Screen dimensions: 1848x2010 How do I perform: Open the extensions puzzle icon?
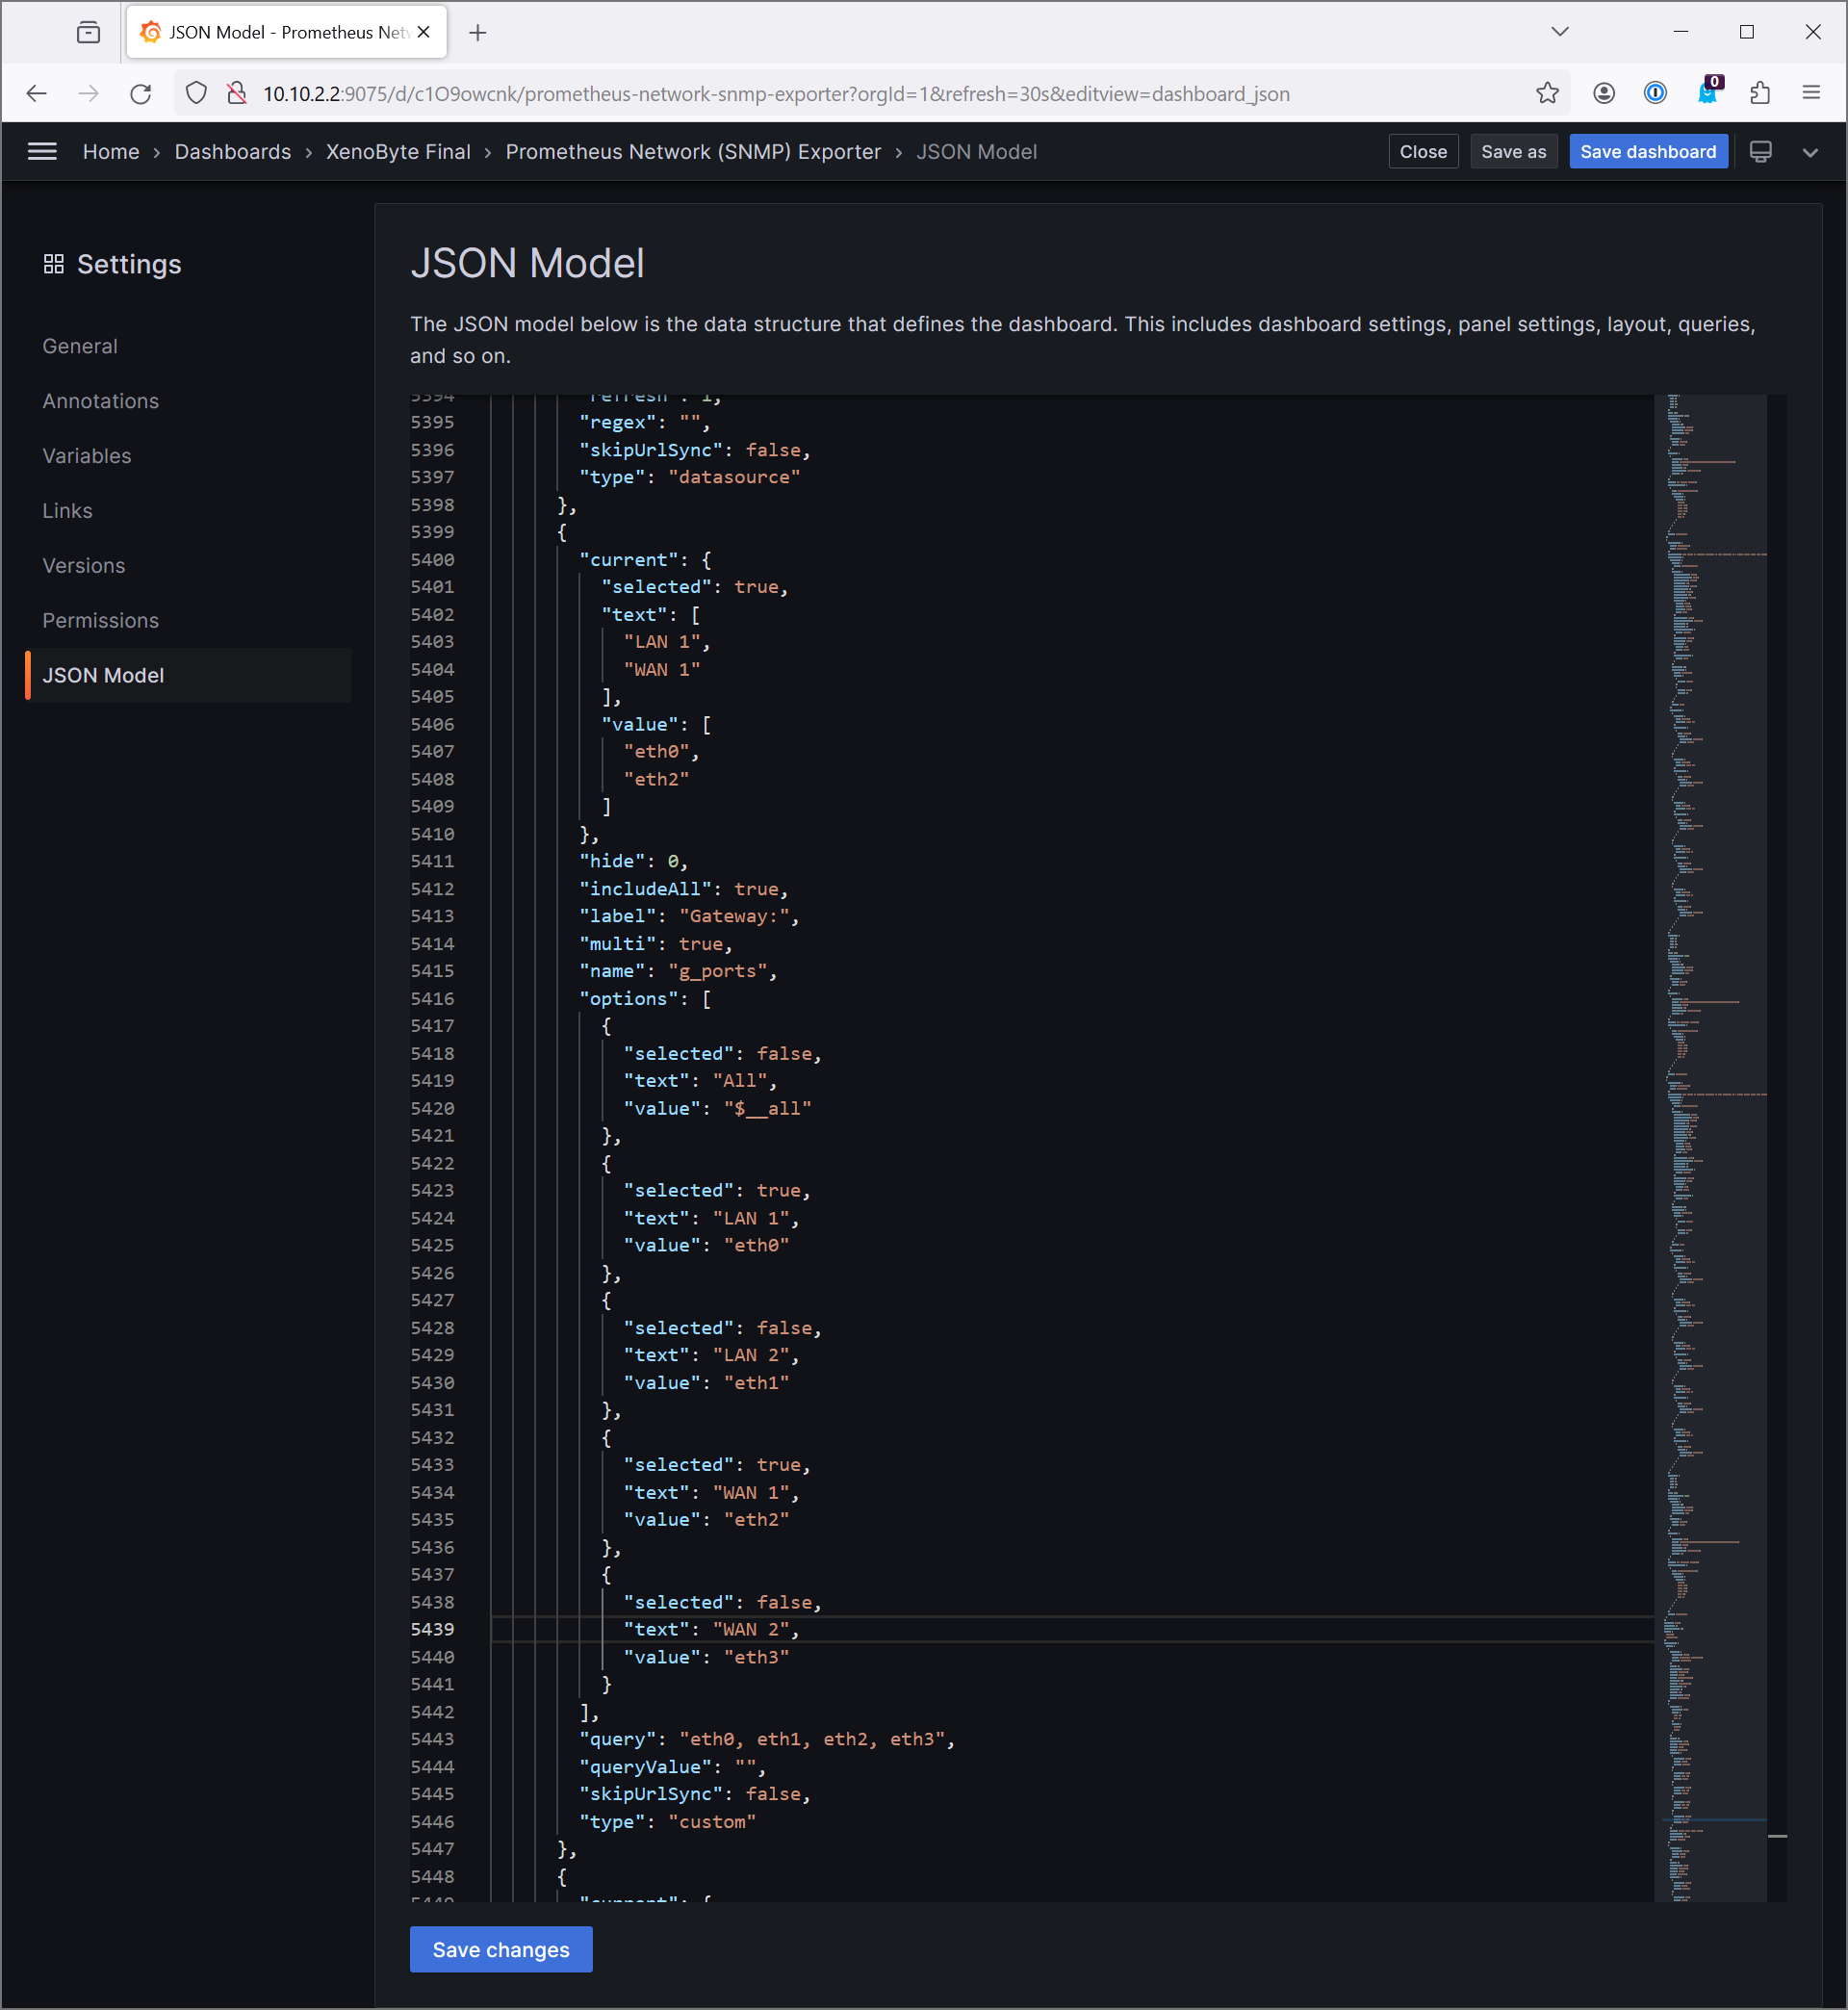coord(1760,94)
